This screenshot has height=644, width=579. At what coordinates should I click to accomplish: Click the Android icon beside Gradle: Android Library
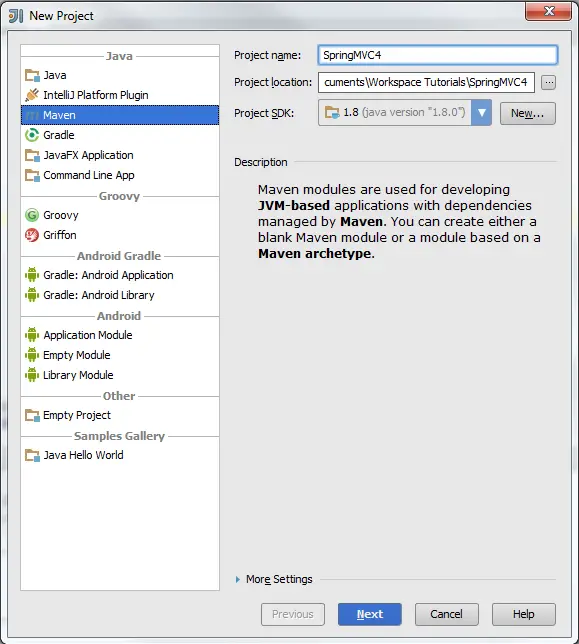coord(32,295)
